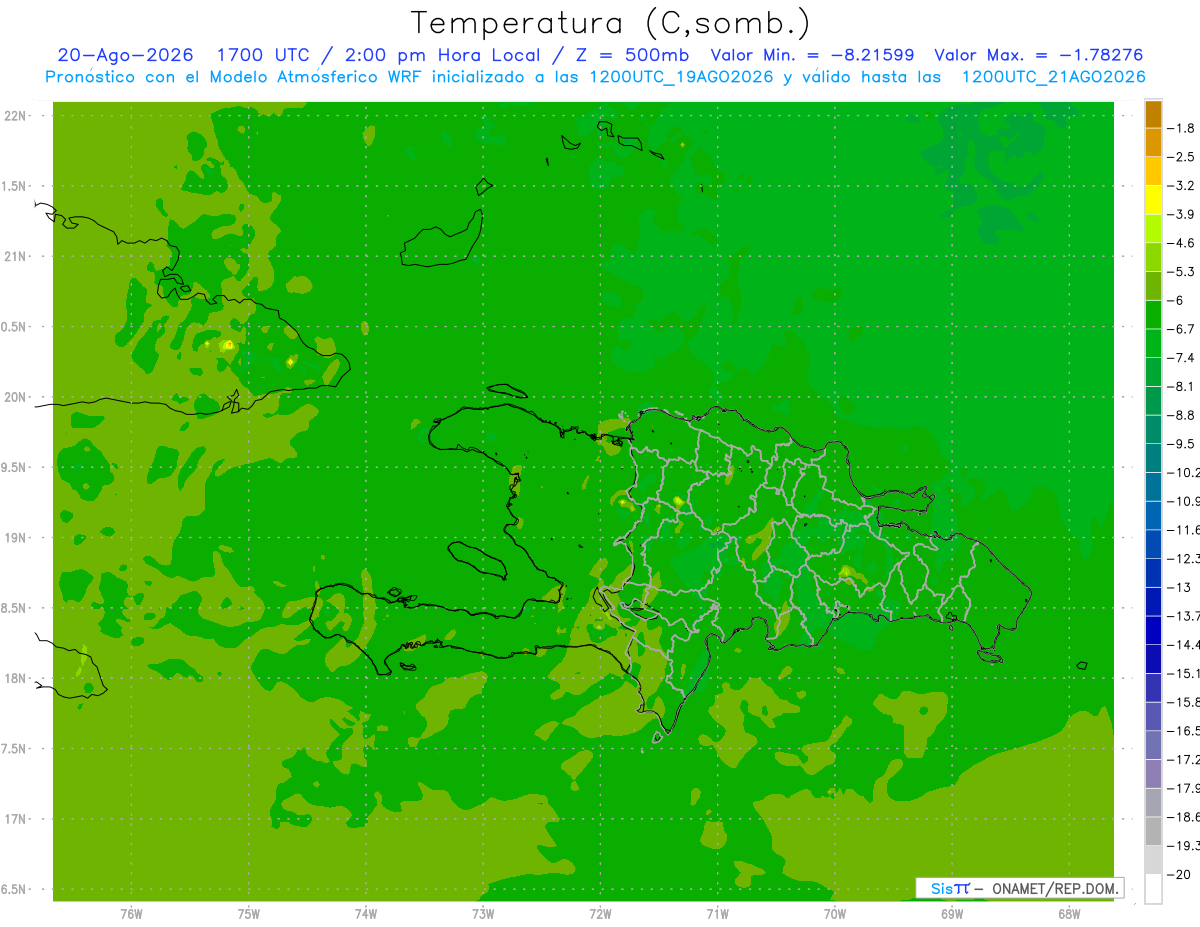Viewport: 1200px width, 927px height.
Task: Click the '-8.8' color scale value
Action: click(x=1182, y=415)
